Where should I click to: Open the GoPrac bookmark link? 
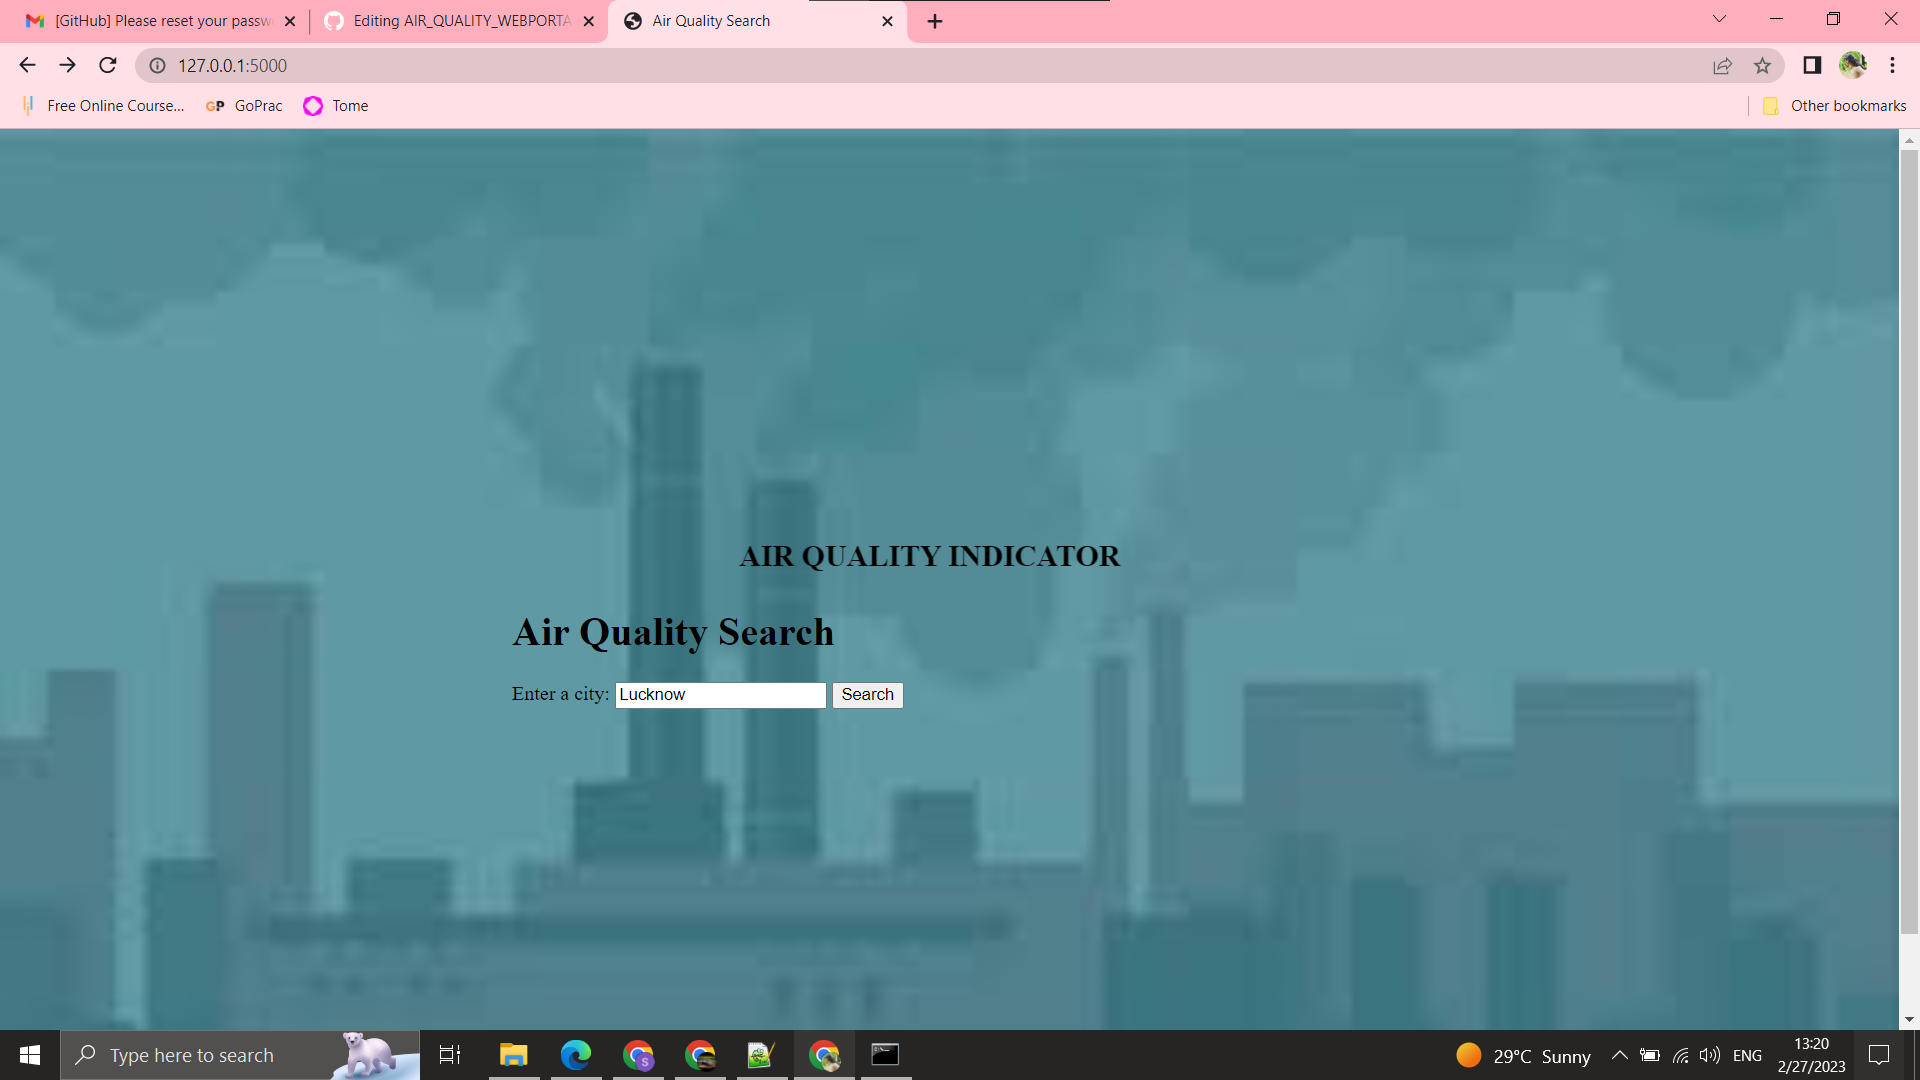[243, 105]
